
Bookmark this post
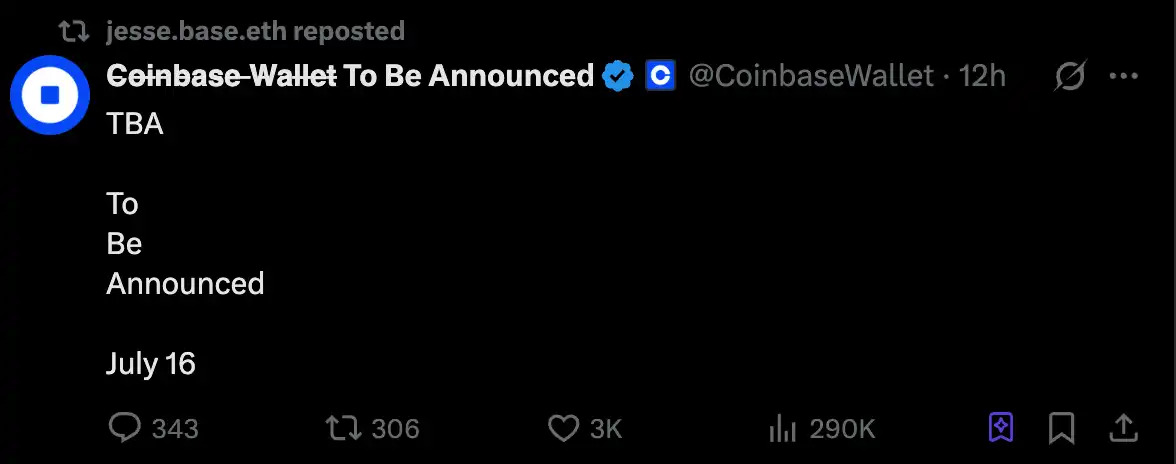(x=1061, y=428)
